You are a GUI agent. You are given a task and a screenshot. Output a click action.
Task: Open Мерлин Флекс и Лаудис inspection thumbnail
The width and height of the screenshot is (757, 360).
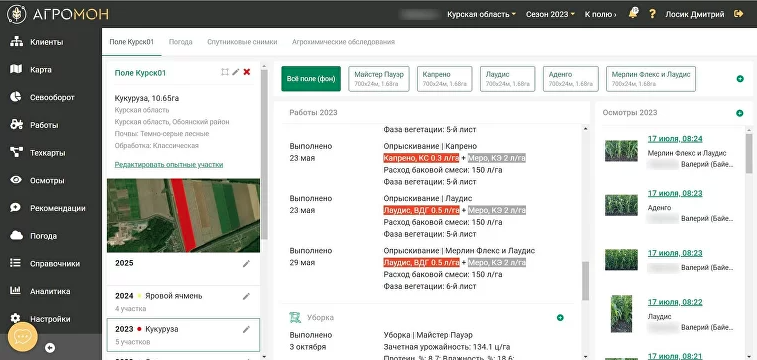coord(621,151)
